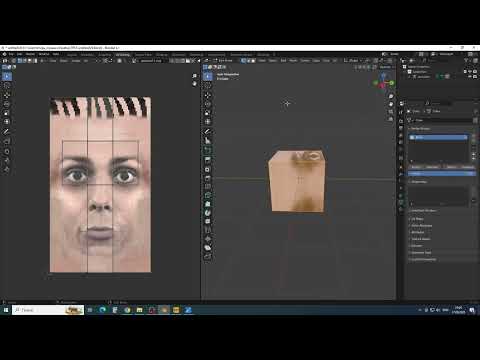Click the Deselect vertex group button
The width and height of the screenshot is (480, 360).
click(467, 167)
